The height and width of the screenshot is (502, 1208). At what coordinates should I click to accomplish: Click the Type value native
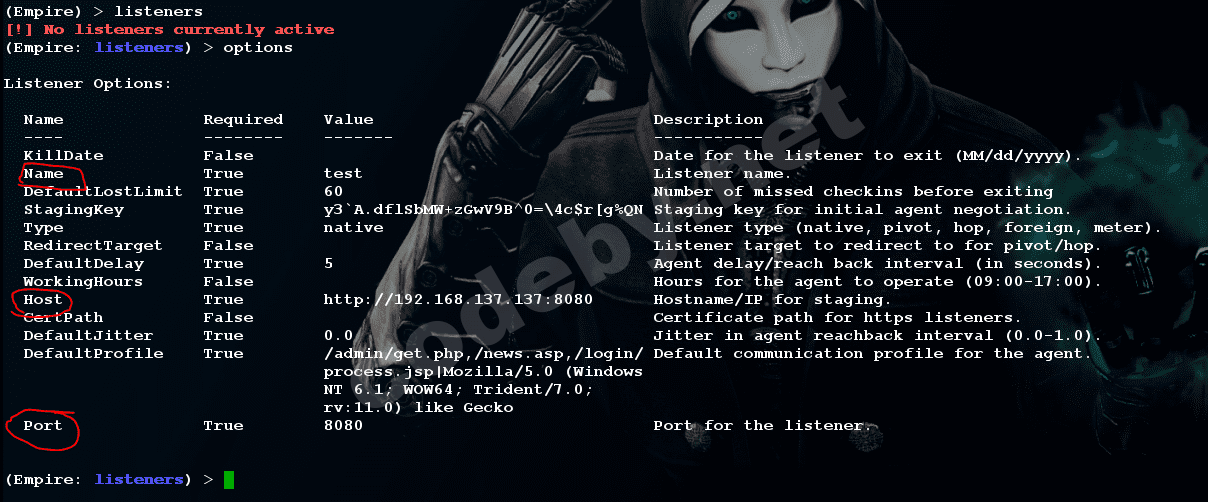tap(353, 227)
